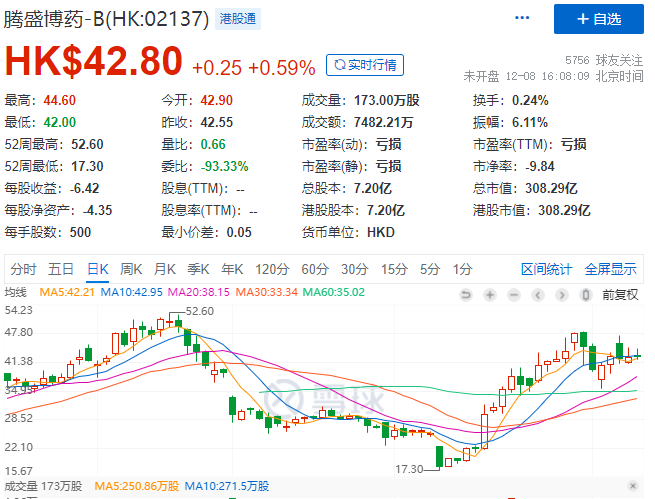Click the 最低 value 42.00
The height and width of the screenshot is (499, 655).
pyautogui.click(x=59, y=122)
